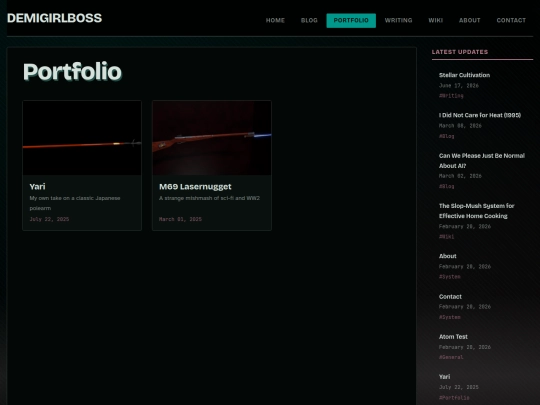Click the July 22, 2025 date on Yari card

pos(49,219)
